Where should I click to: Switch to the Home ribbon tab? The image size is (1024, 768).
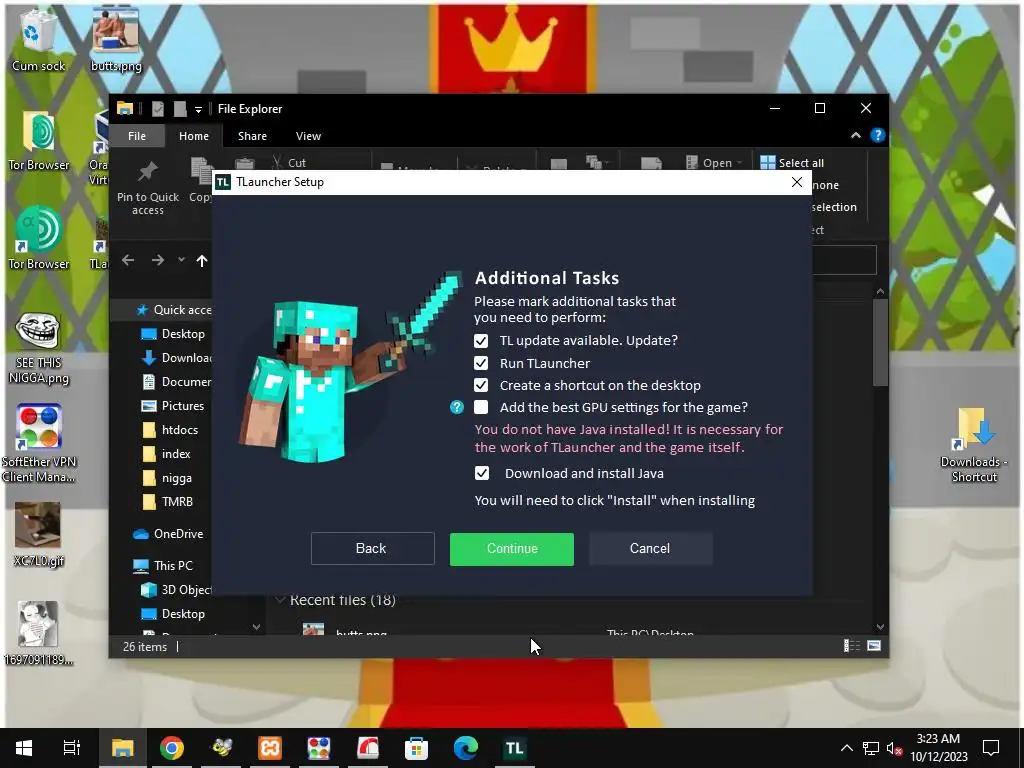(194, 136)
